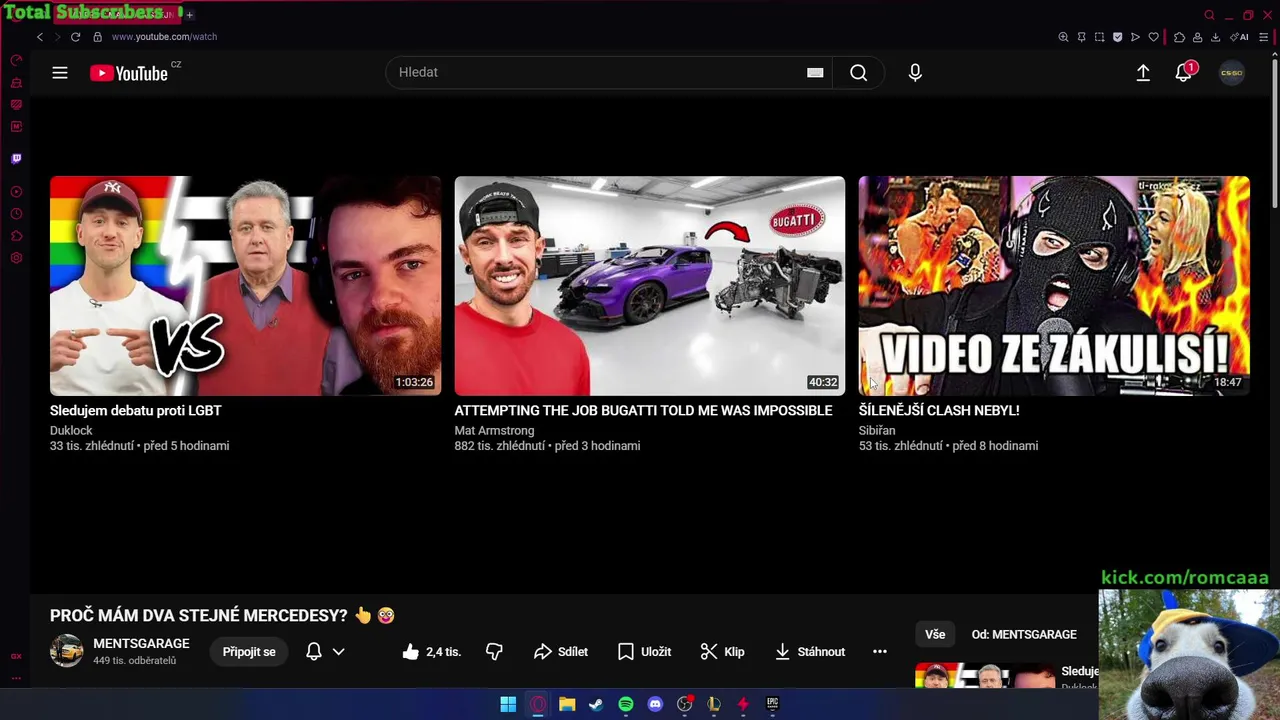Open the browser downloads icon

(1215, 37)
